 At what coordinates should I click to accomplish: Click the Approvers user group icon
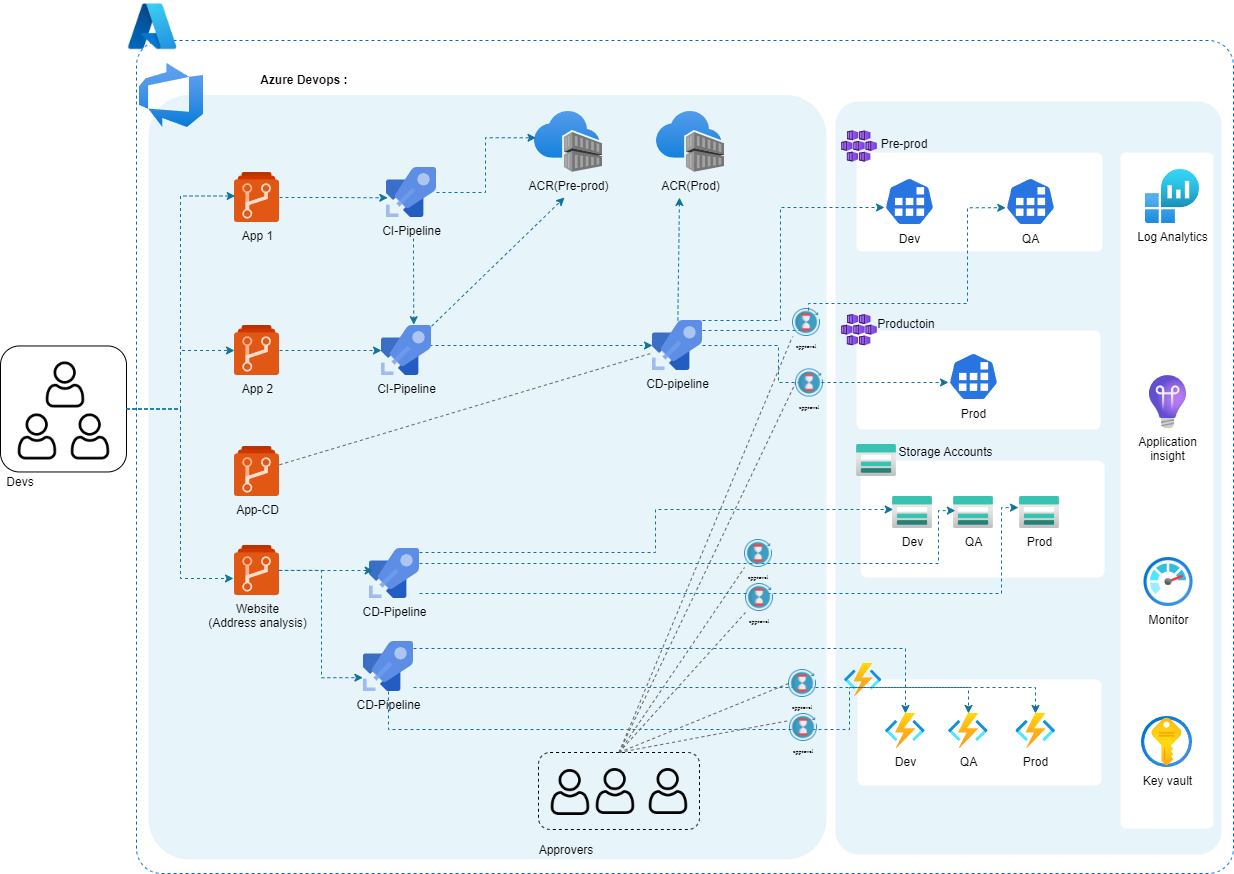point(619,791)
